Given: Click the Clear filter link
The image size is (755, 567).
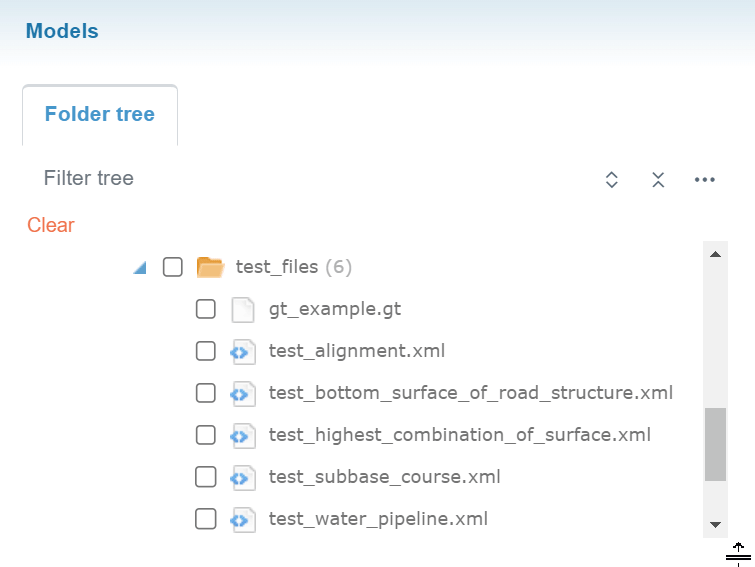Looking at the screenshot, I should 51,225.
